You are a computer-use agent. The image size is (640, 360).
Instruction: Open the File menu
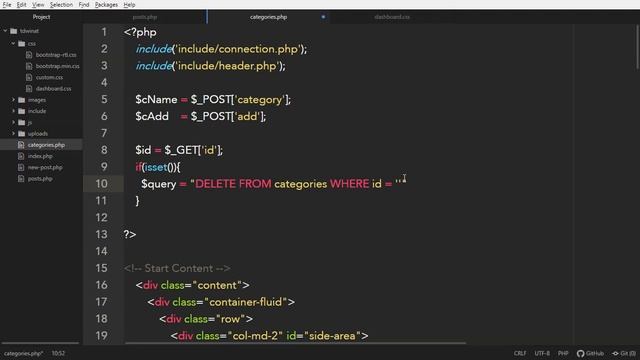click(7, 4)
